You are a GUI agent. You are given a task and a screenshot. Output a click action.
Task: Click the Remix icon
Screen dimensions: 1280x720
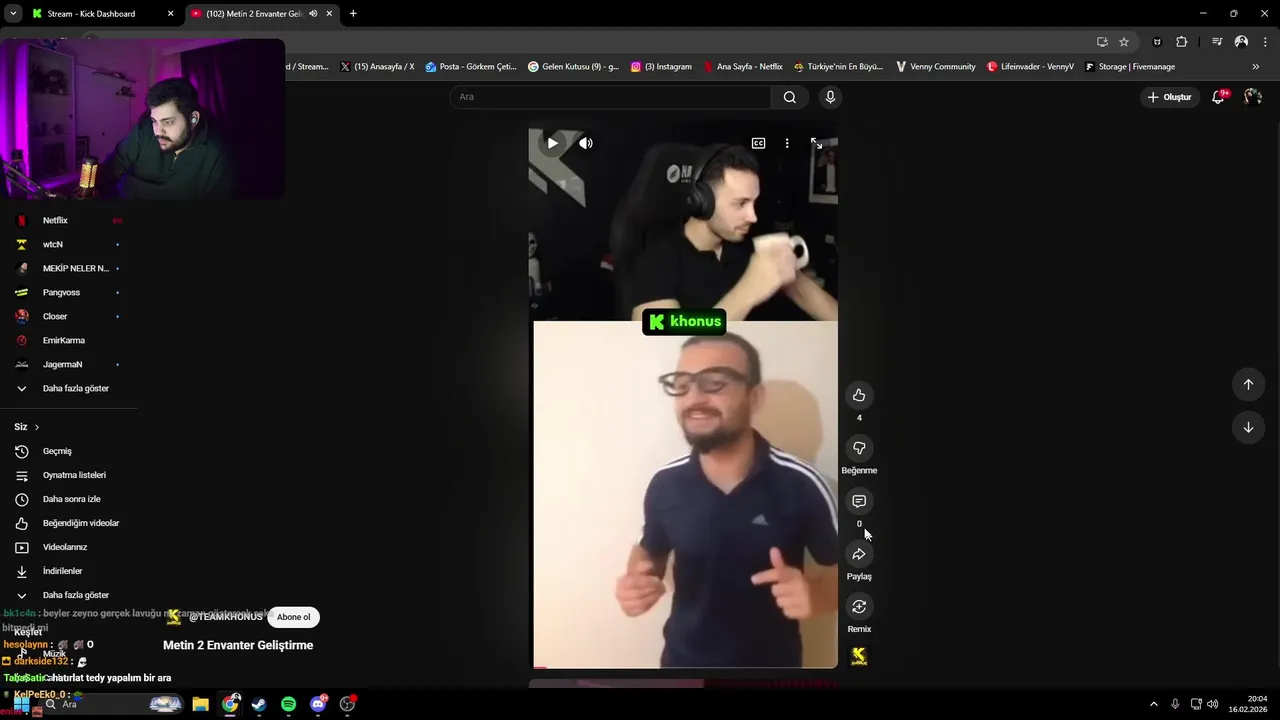[x=859, y=607]
